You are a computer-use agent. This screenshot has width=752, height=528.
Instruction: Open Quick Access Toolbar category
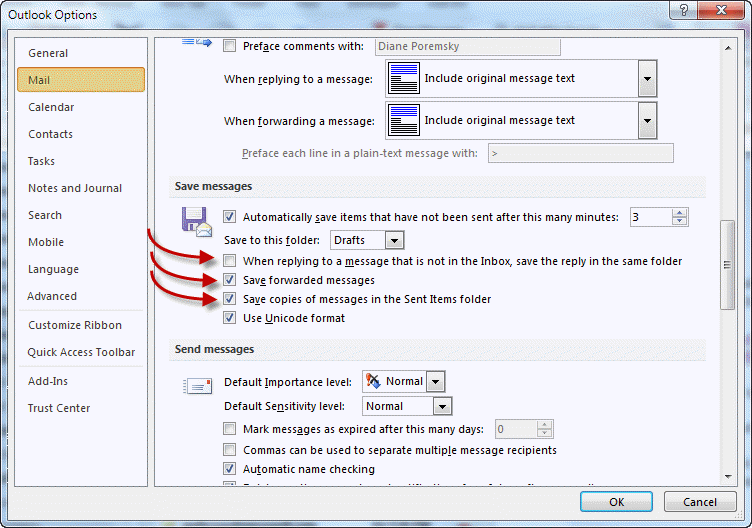click(x=81, y=352)
